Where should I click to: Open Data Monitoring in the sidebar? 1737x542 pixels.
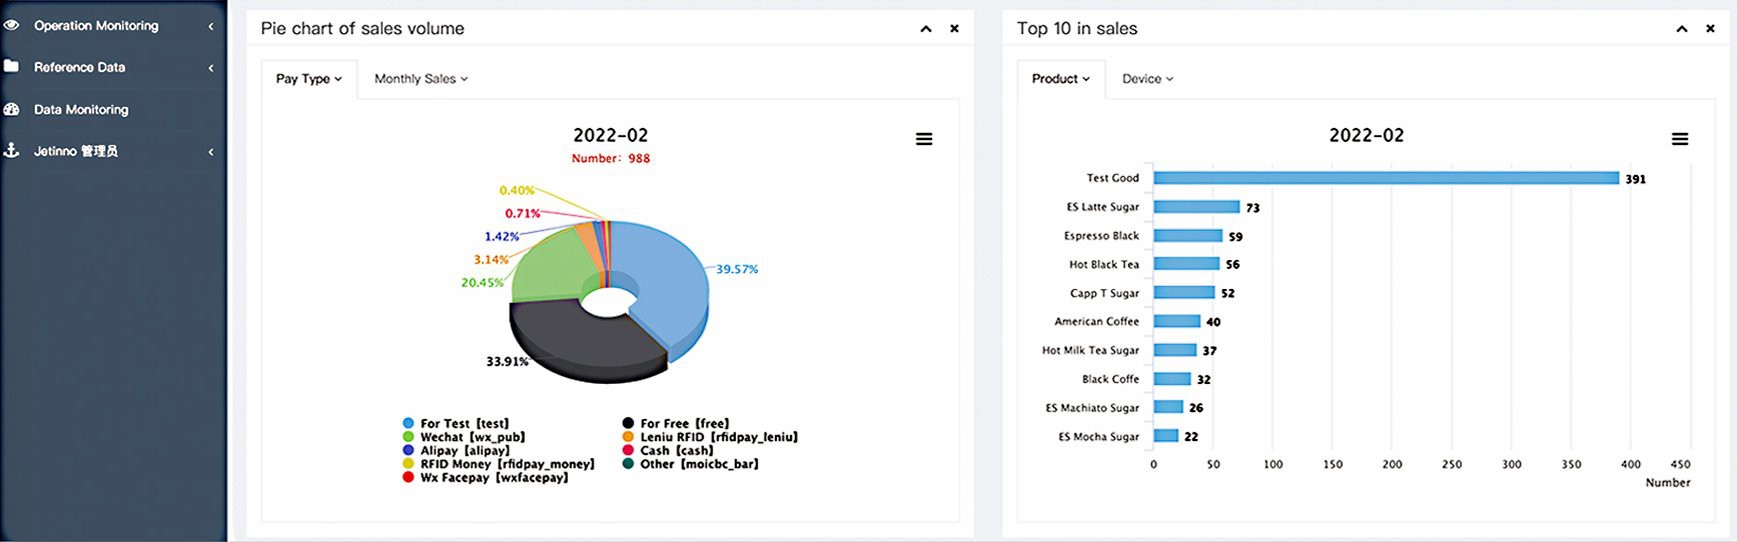pos(81,109)
